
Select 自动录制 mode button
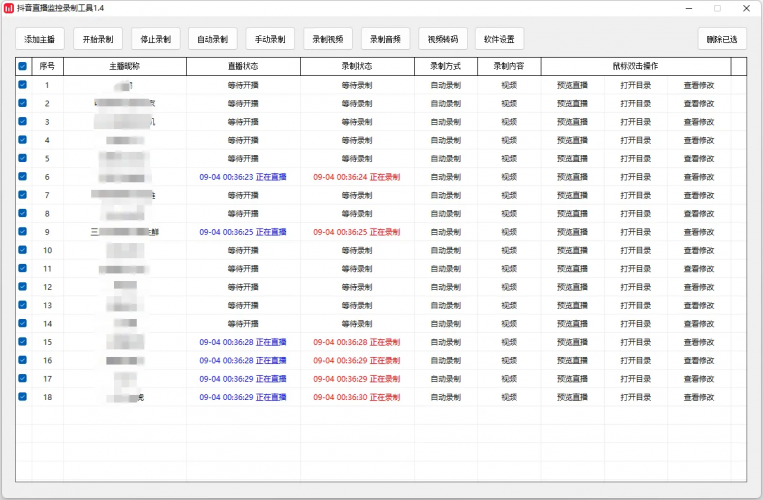[213, 39]
